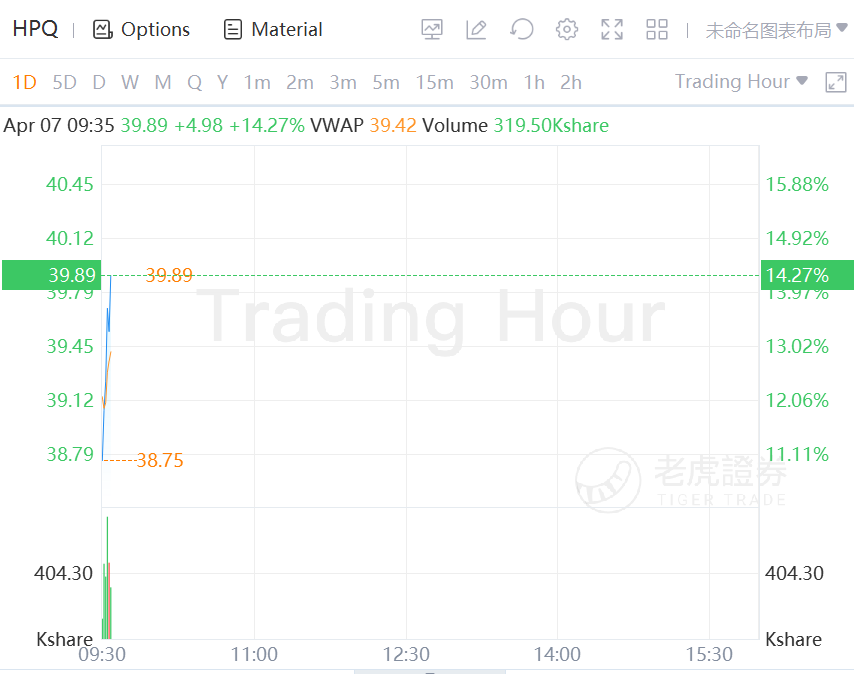Image resolution: width=854 pixels, height=674 pixels.
Task: Select the 30m interval
Action: coord(488,82)
